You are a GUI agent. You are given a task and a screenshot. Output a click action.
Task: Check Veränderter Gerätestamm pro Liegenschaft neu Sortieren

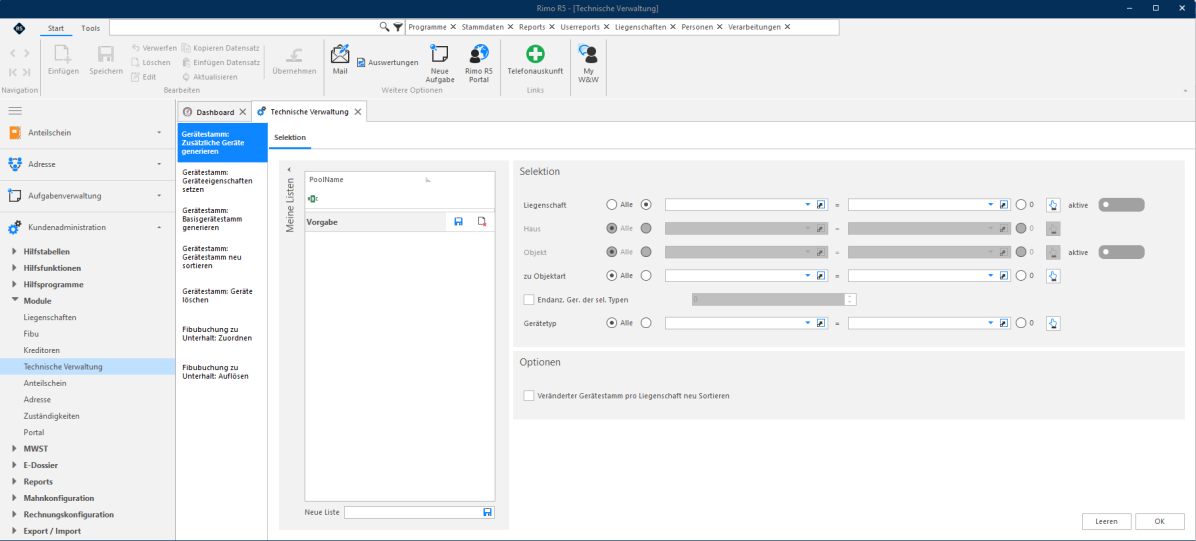point(529,395)
